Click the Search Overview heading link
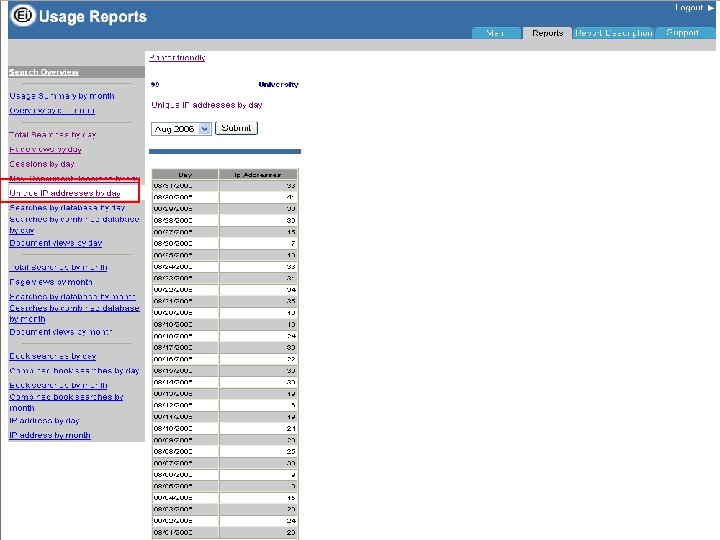Image resolution: width=720 pixels, height=540 pixels. [x=44, y=72]
